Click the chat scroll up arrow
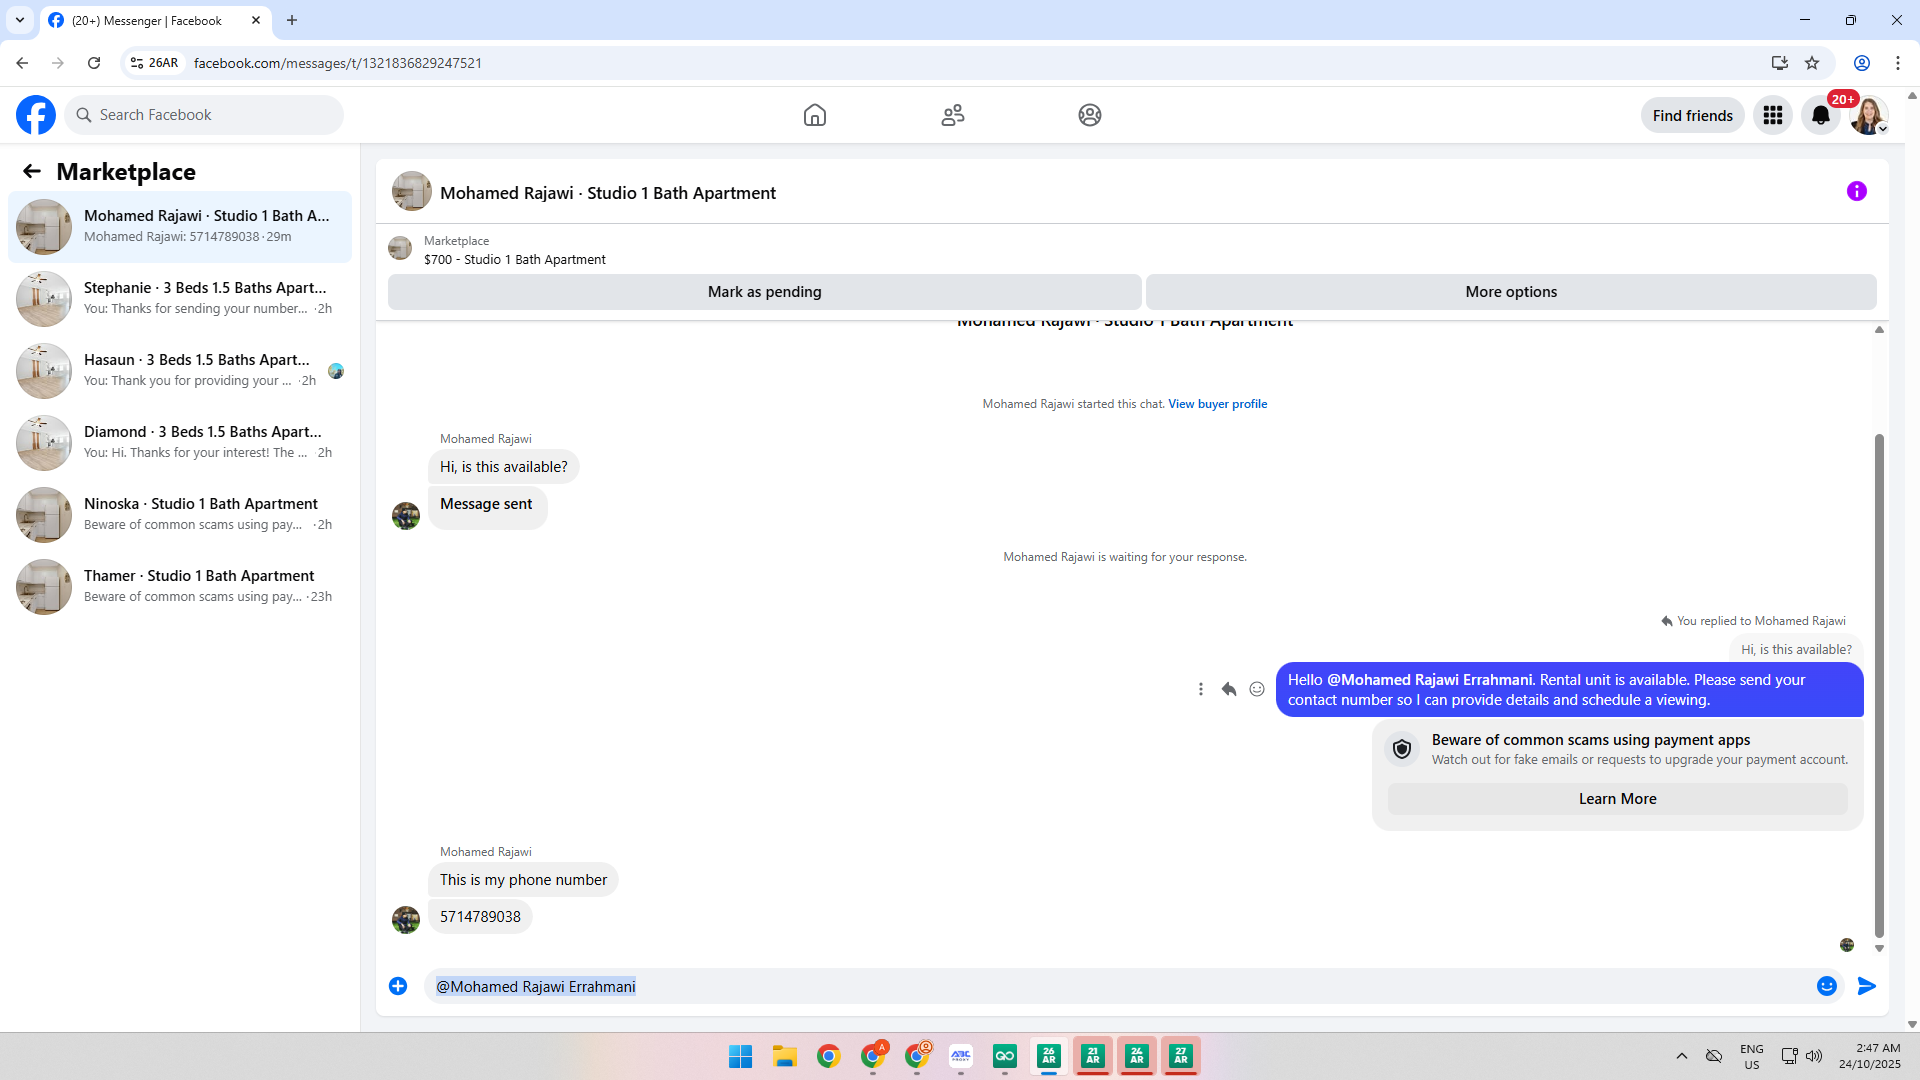This screenshot has height=1080, width=1920. pyautogui.click(x=1879, y=329)
